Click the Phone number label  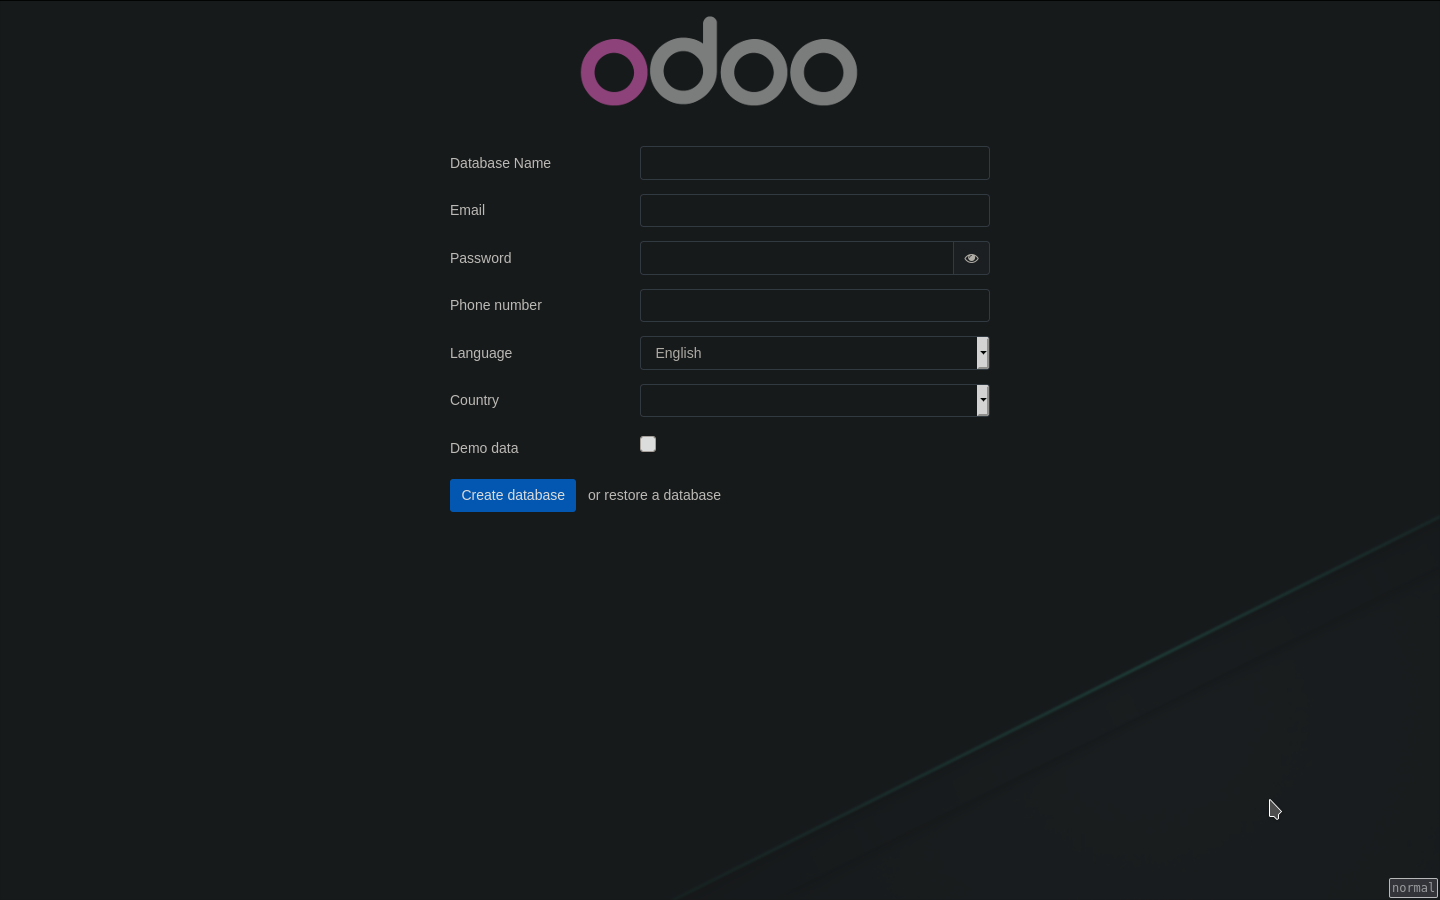click(x=495, y=305)
